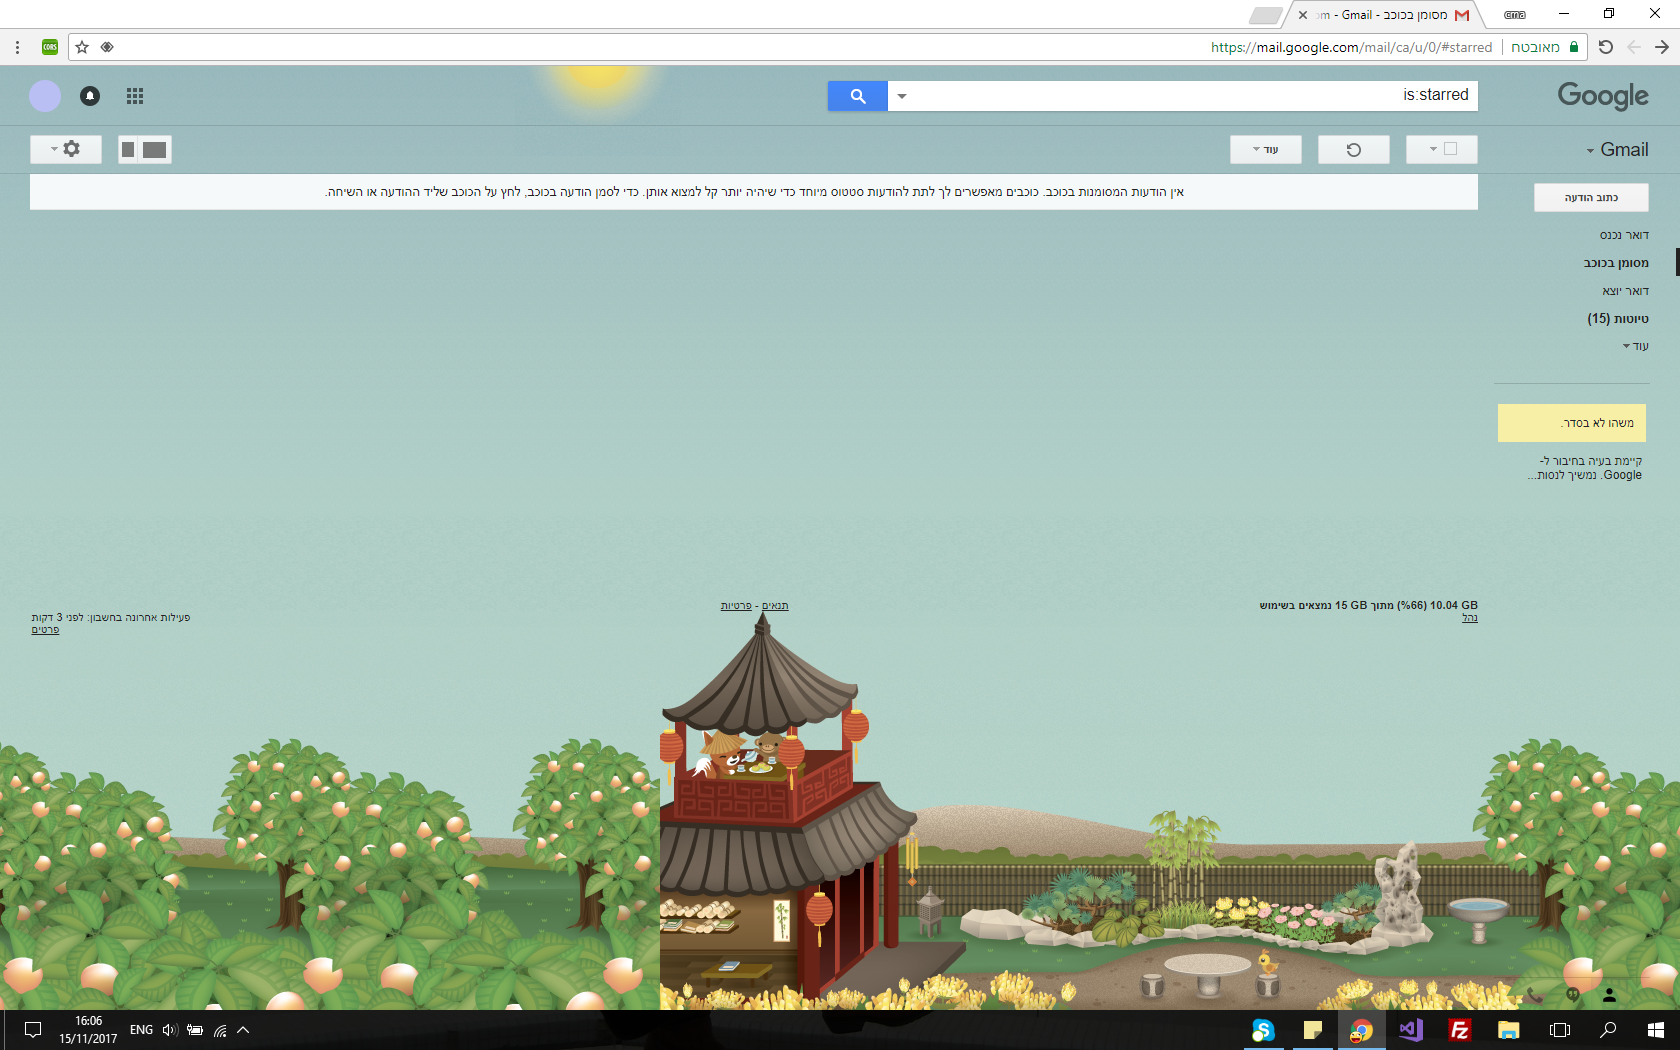Open the Google notifications bell
1680x1050 pixels.
click(x=90, y=96)
